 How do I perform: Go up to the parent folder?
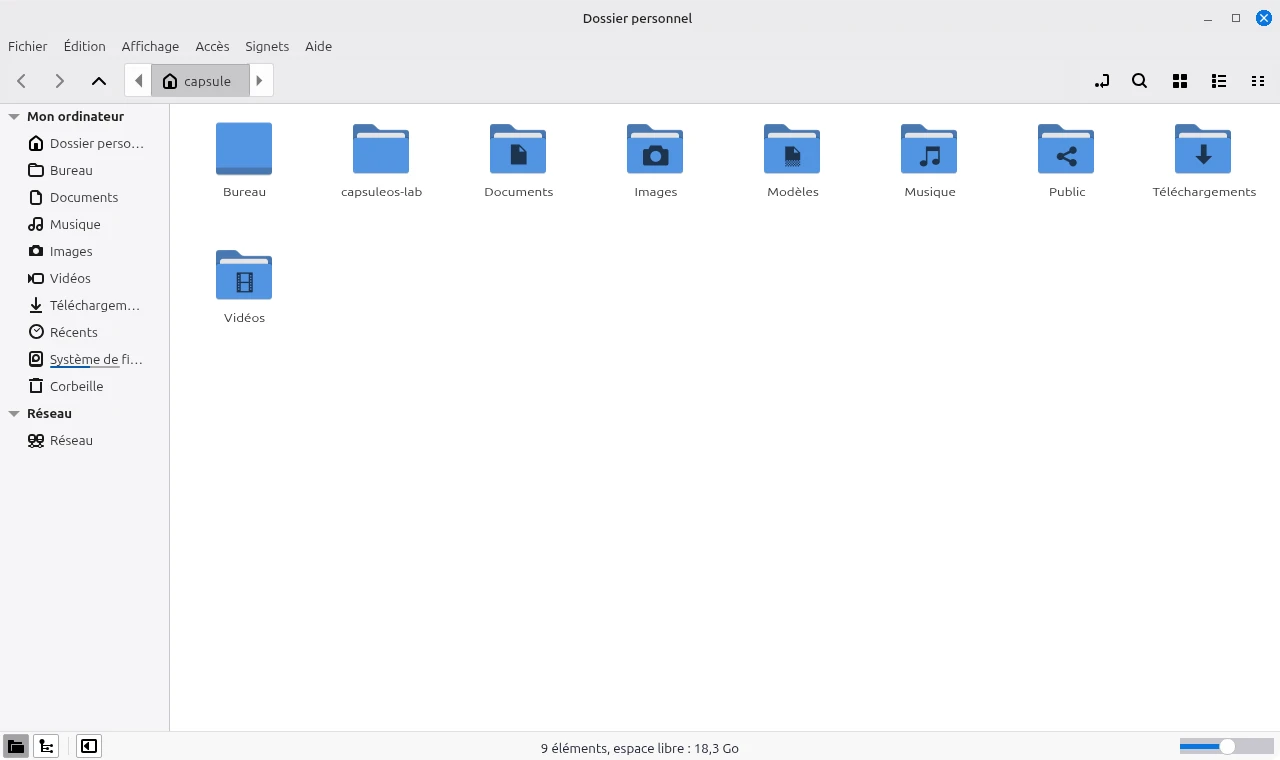(98, 81)
